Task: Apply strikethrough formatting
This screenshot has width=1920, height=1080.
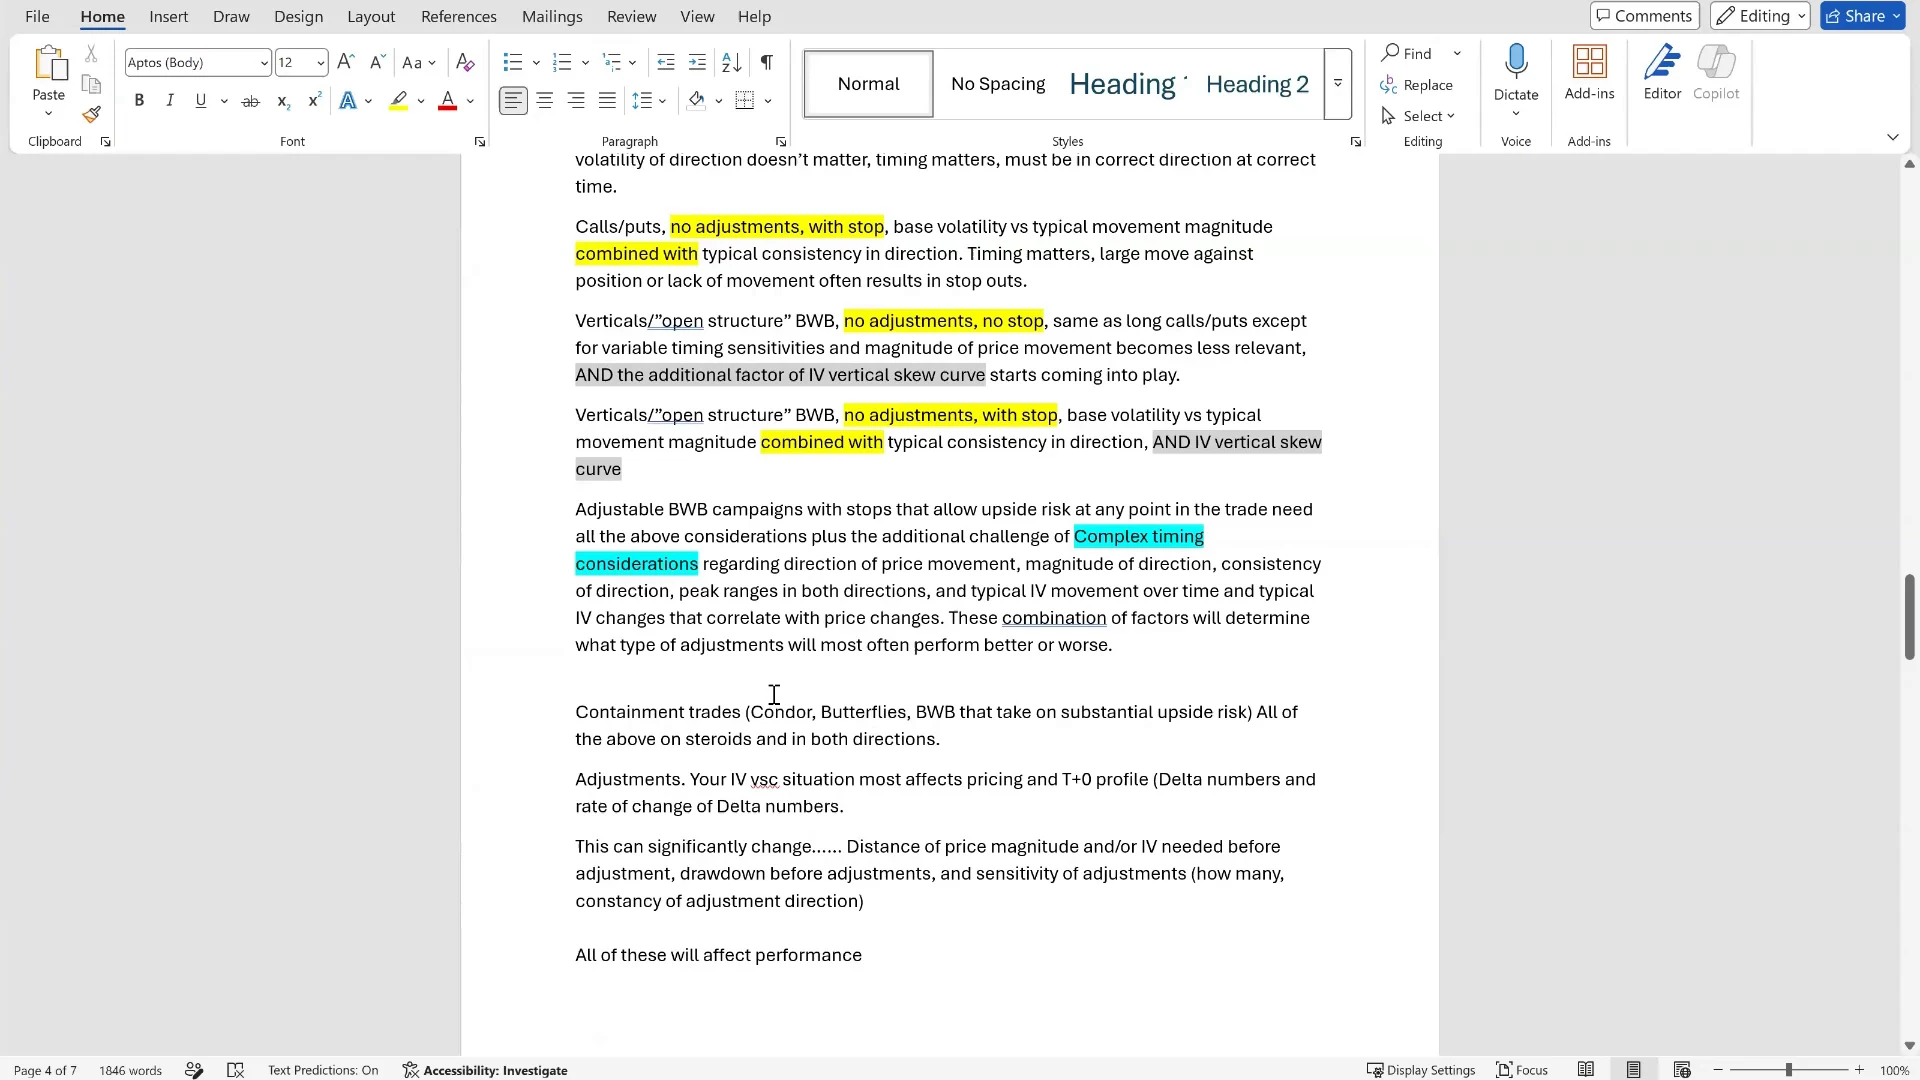Action: click(x=250, y=100)
